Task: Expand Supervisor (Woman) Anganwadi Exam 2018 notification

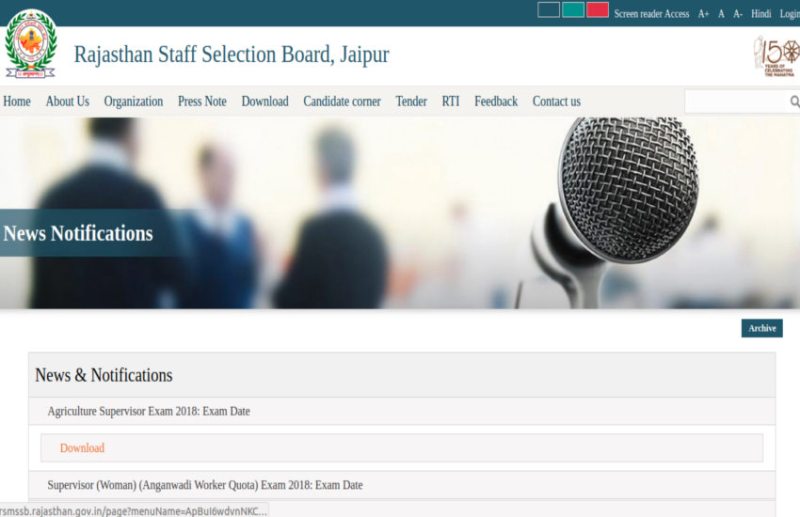Action: tap(205, 485)
